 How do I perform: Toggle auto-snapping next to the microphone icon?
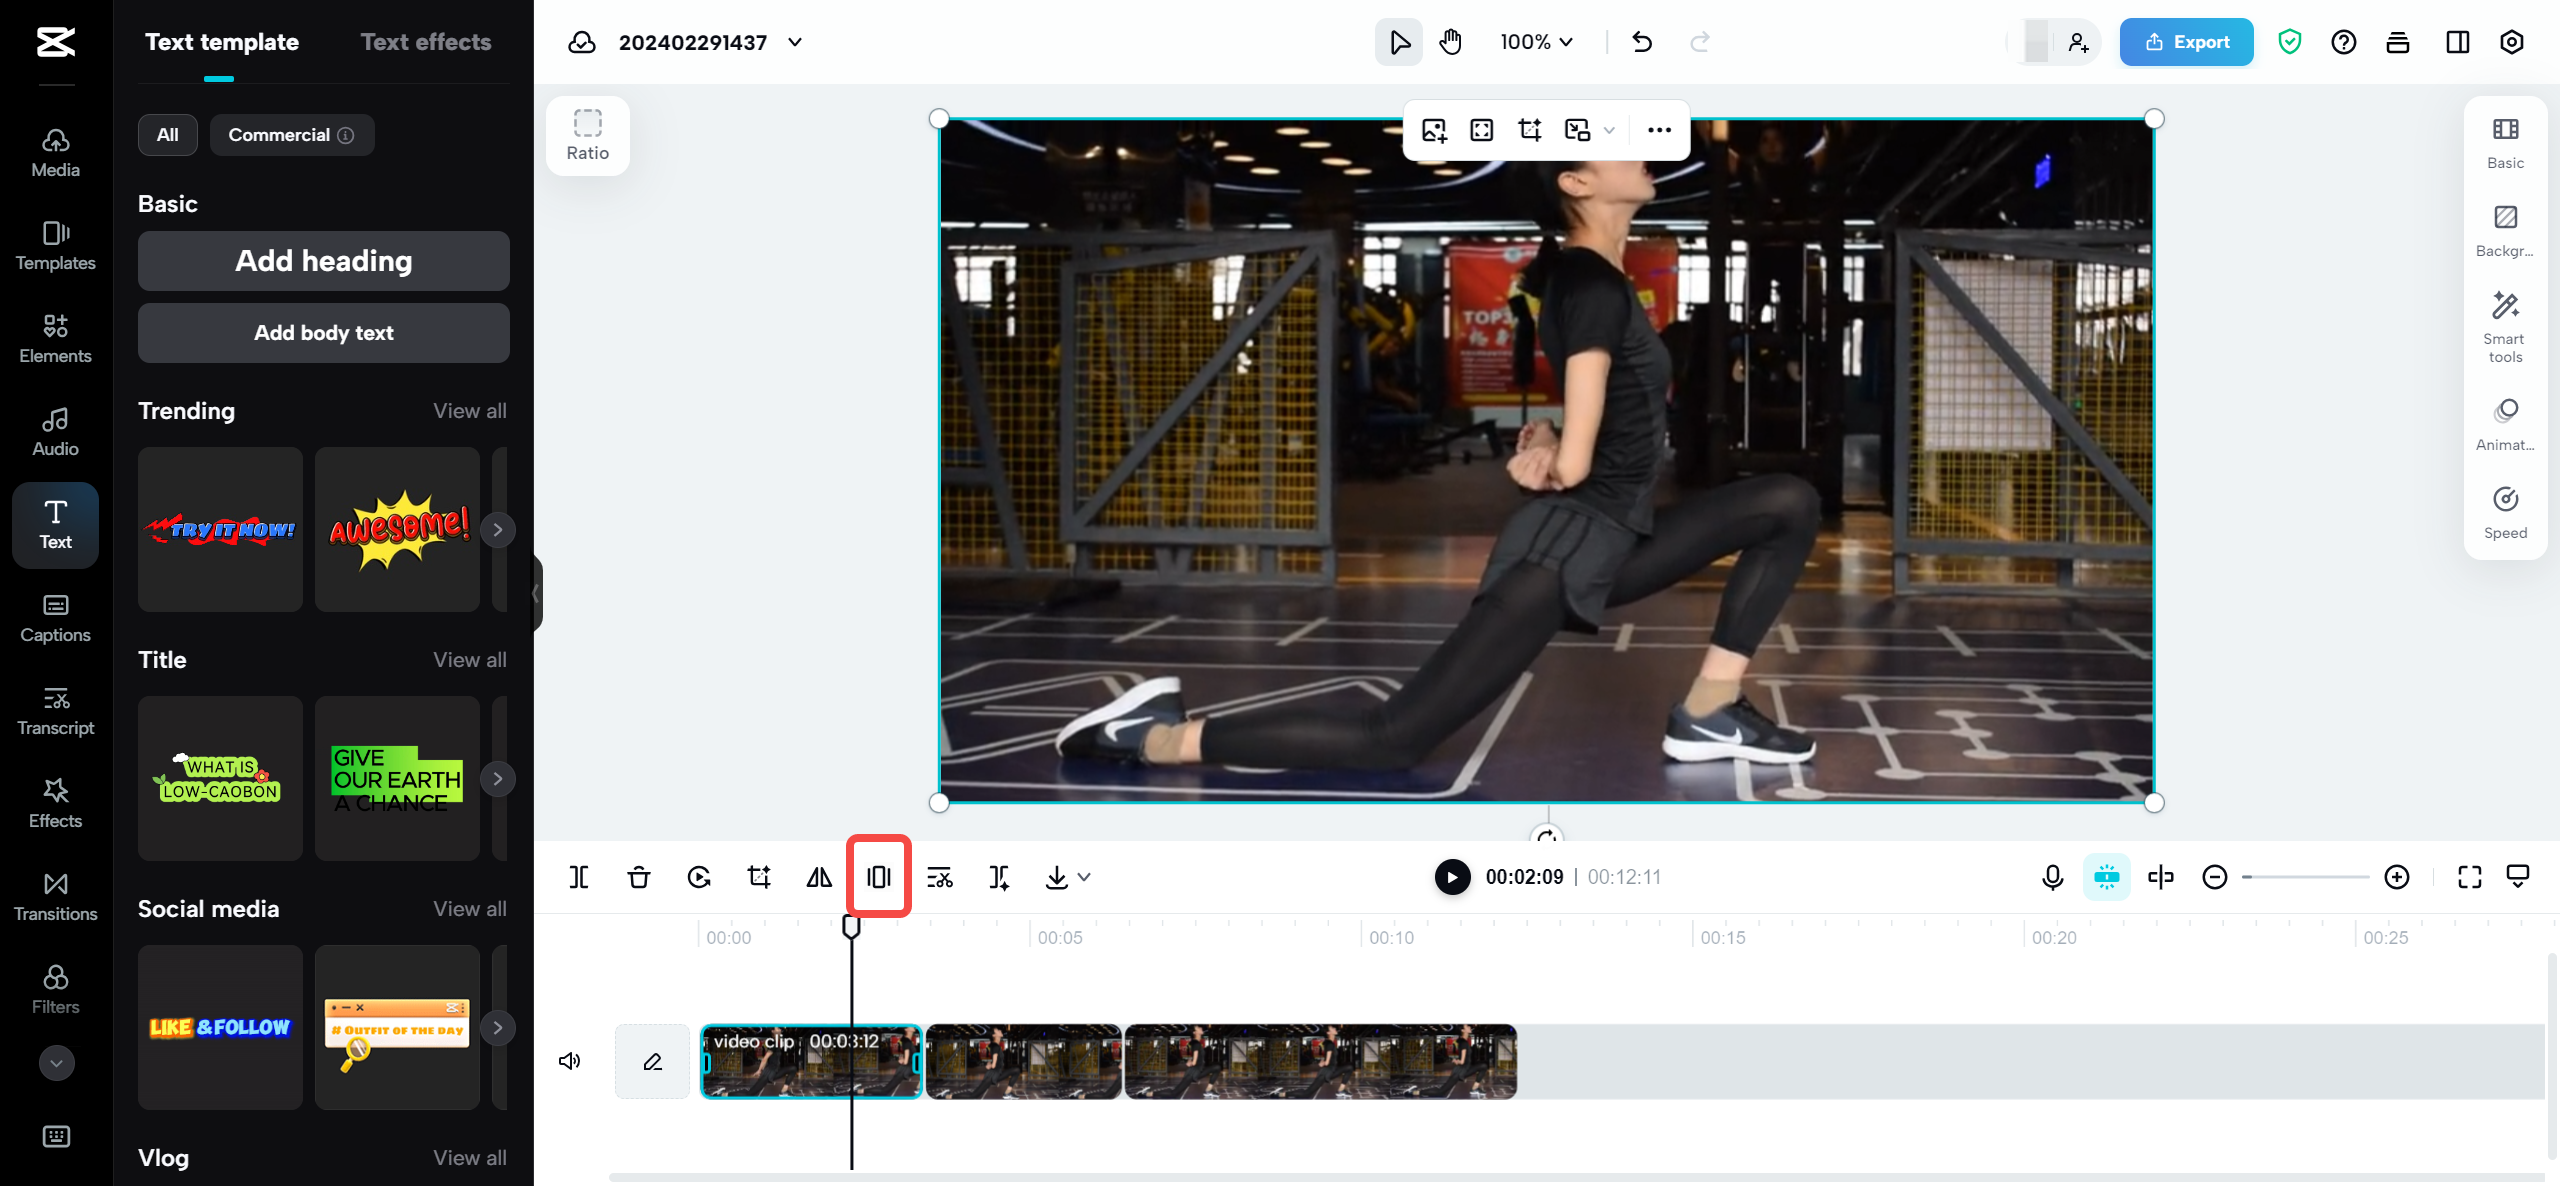point(2107,877)
